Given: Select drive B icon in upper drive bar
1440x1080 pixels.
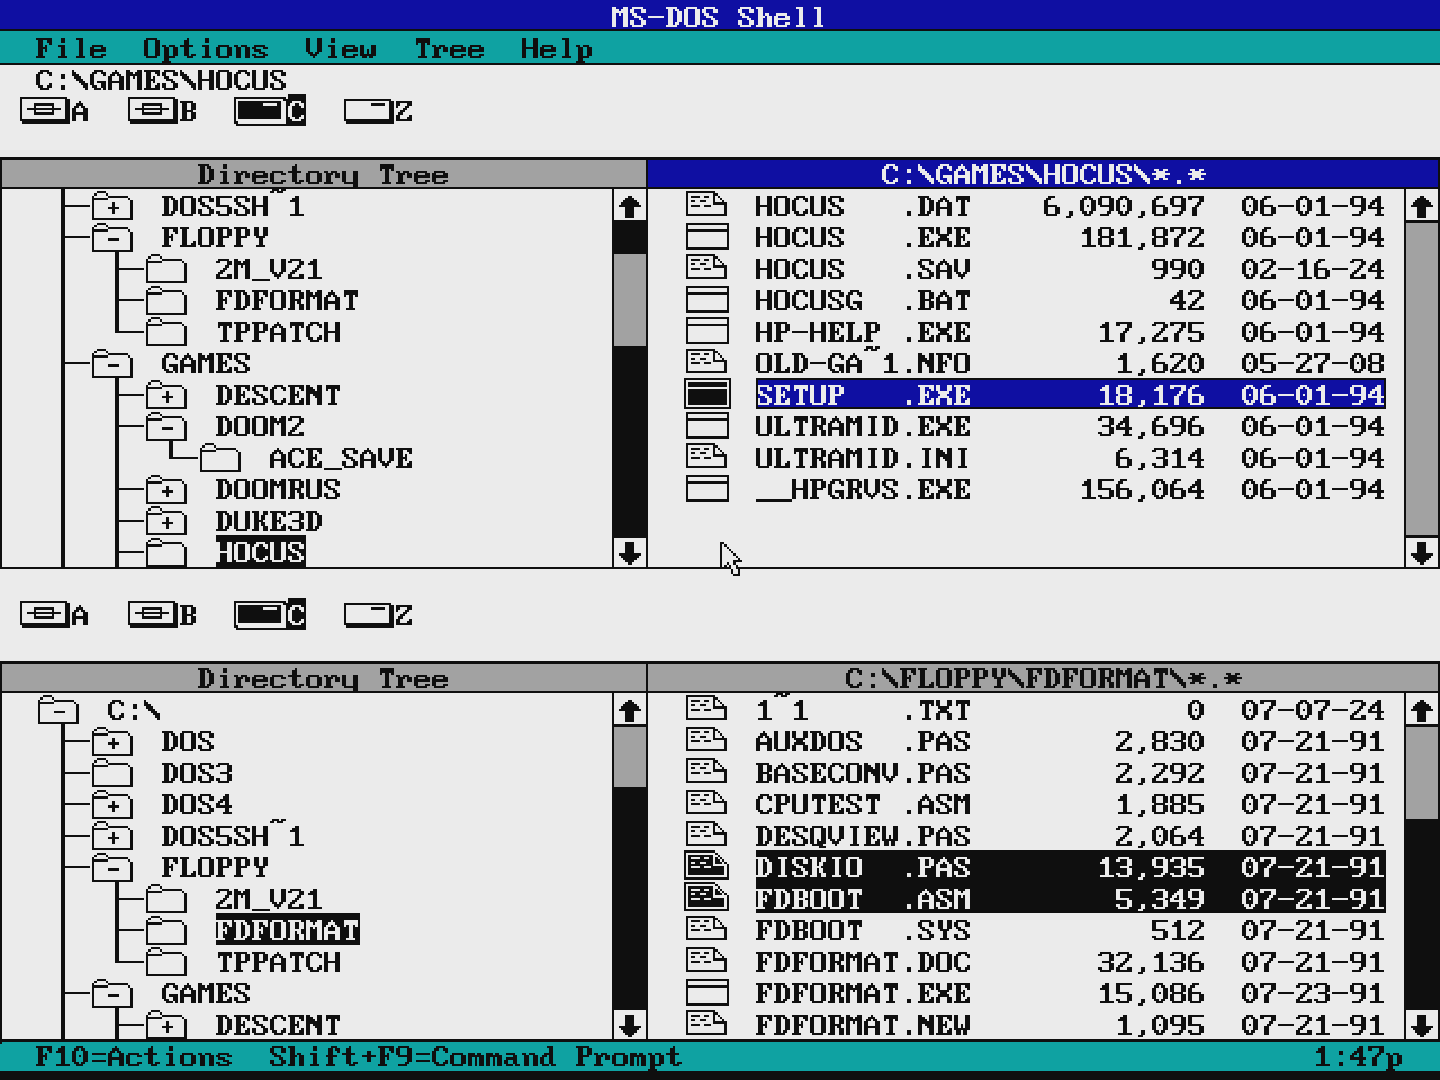Looking at the screenshot, I should point(163,111).
